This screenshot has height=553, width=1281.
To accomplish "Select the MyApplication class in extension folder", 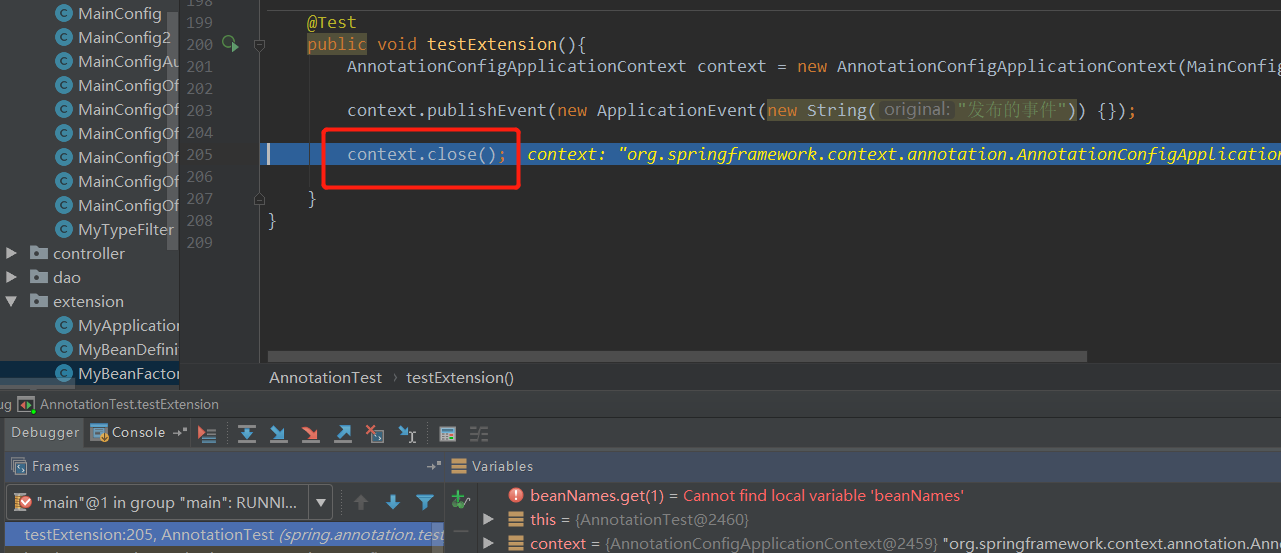I will point(128,325).
